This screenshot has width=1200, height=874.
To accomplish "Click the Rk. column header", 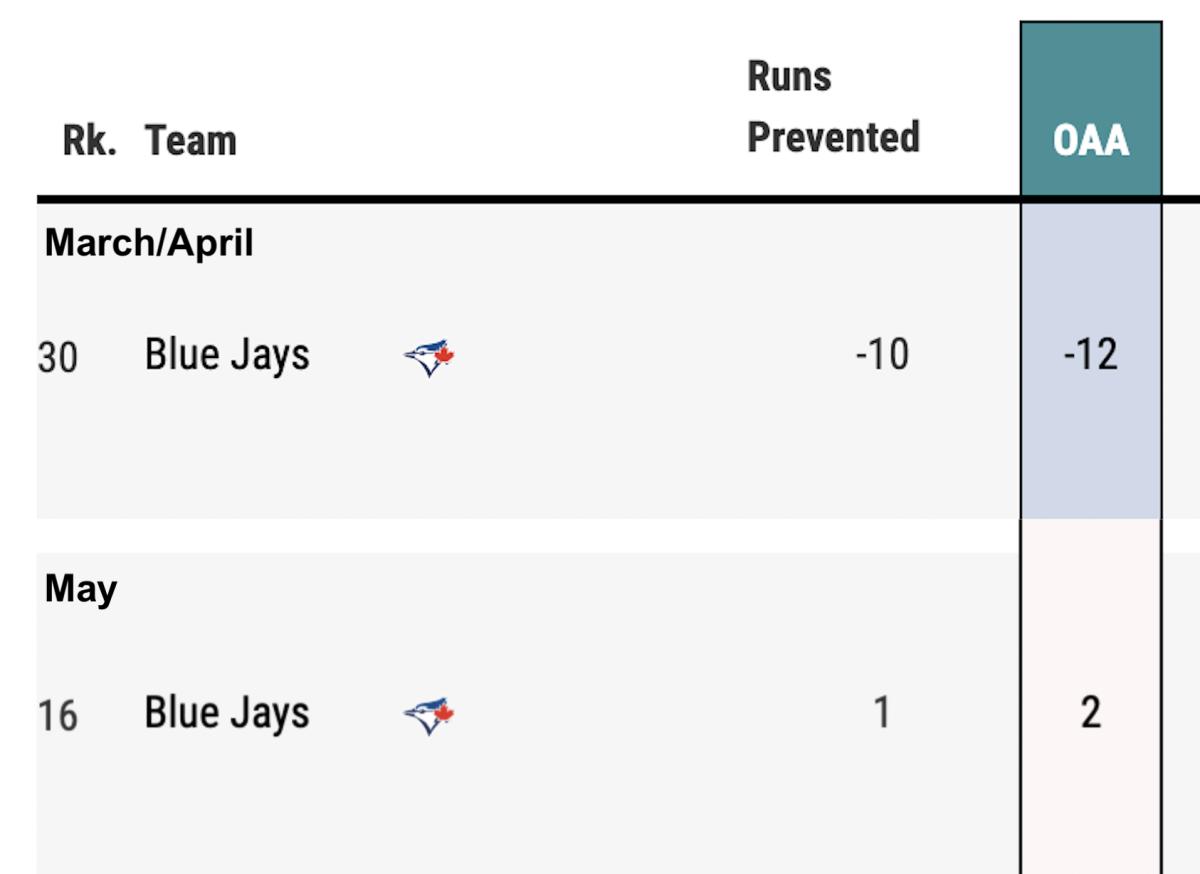I will [90, 140].
